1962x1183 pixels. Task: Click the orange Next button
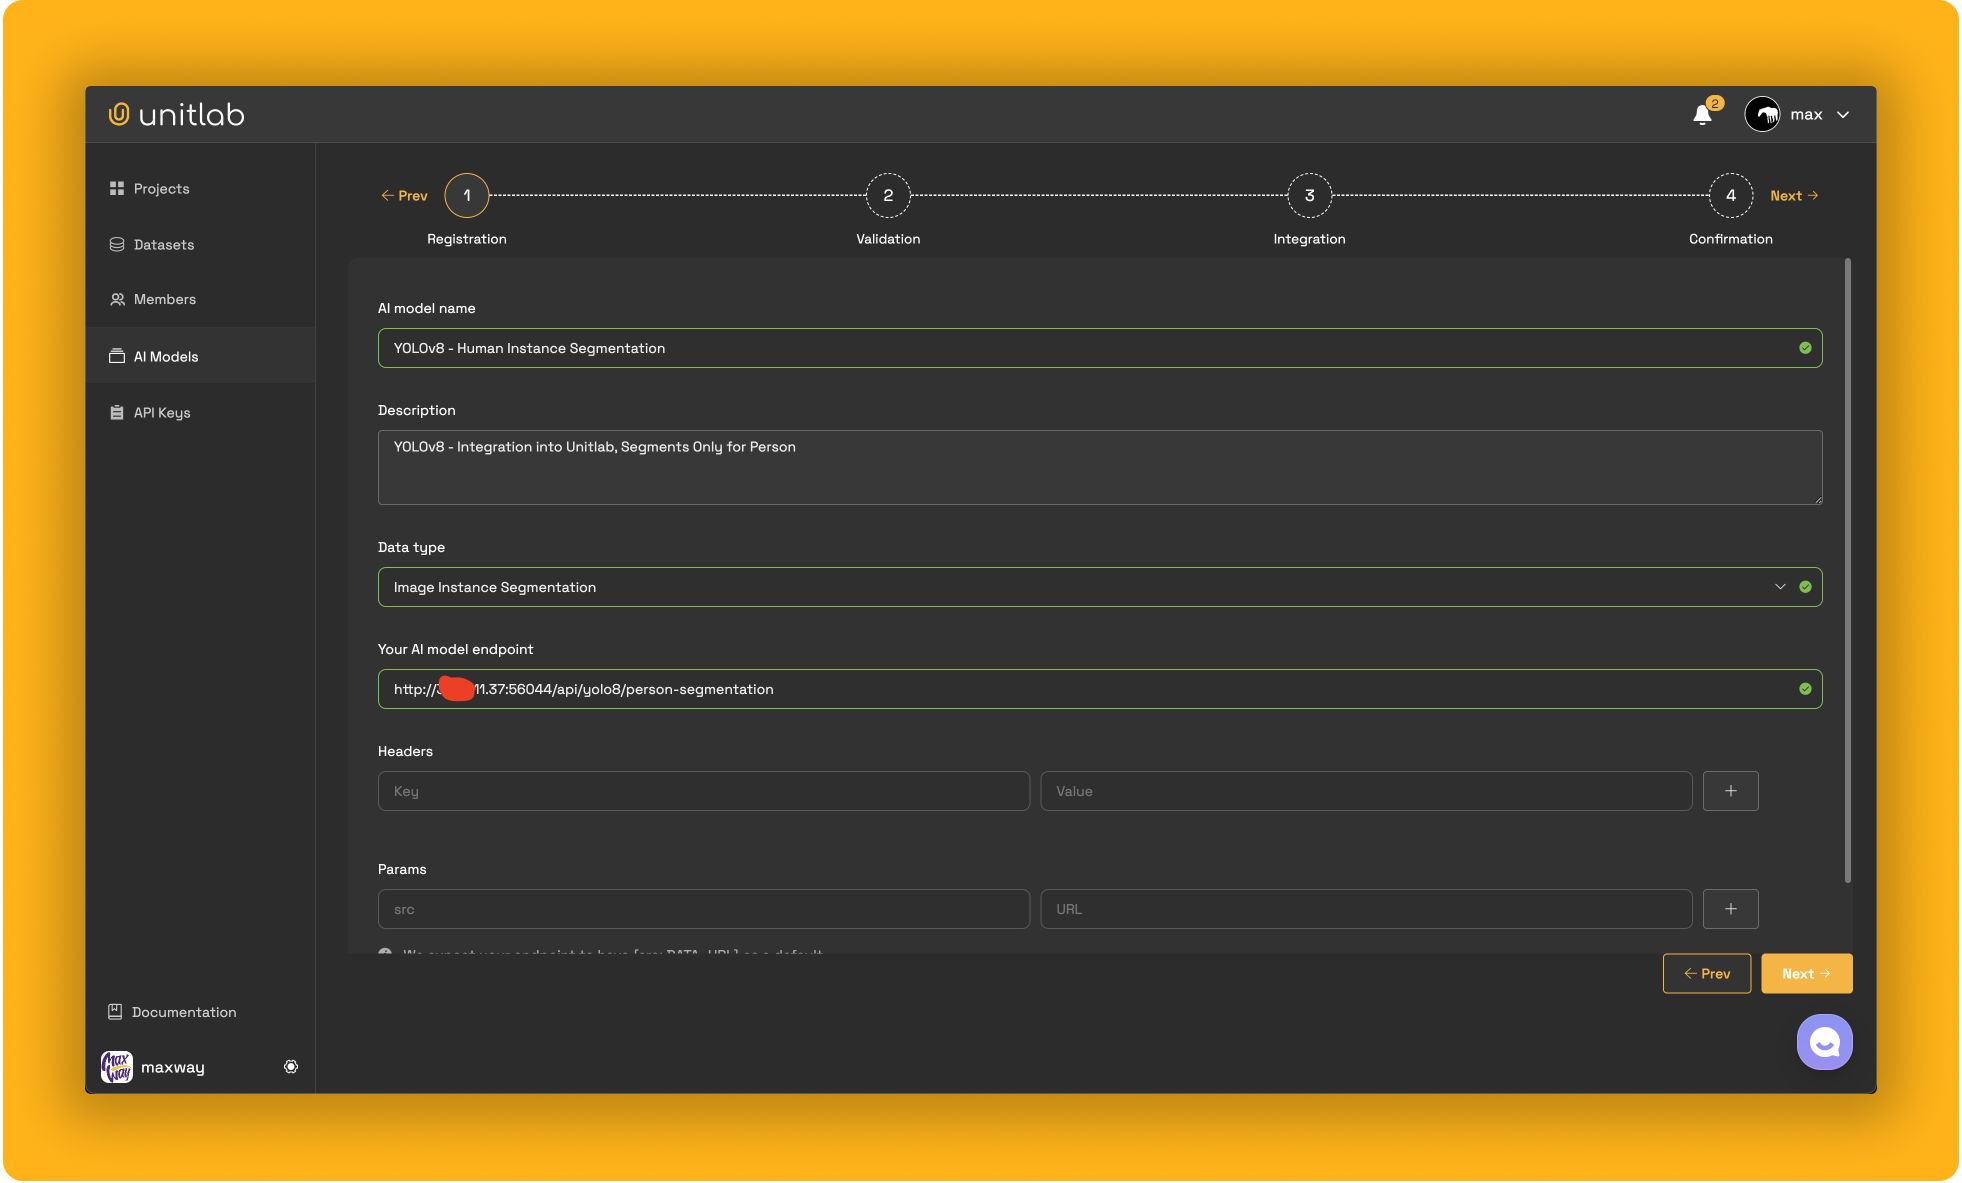pos(1806,974)
